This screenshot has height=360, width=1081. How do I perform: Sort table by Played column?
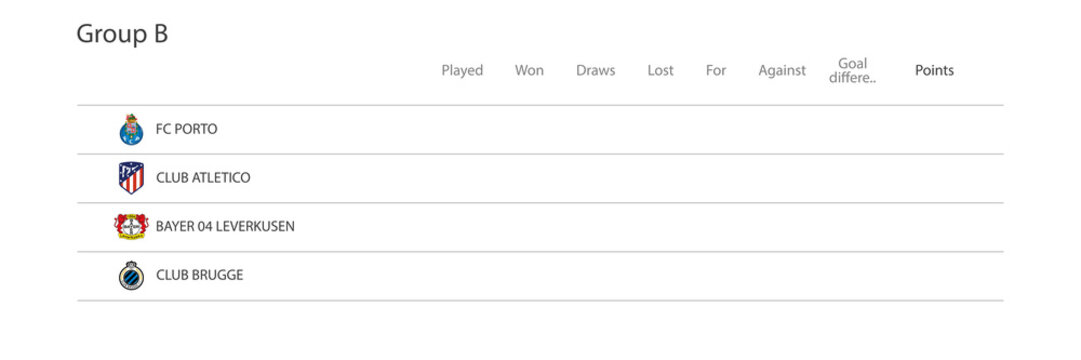tap(462, 71)
